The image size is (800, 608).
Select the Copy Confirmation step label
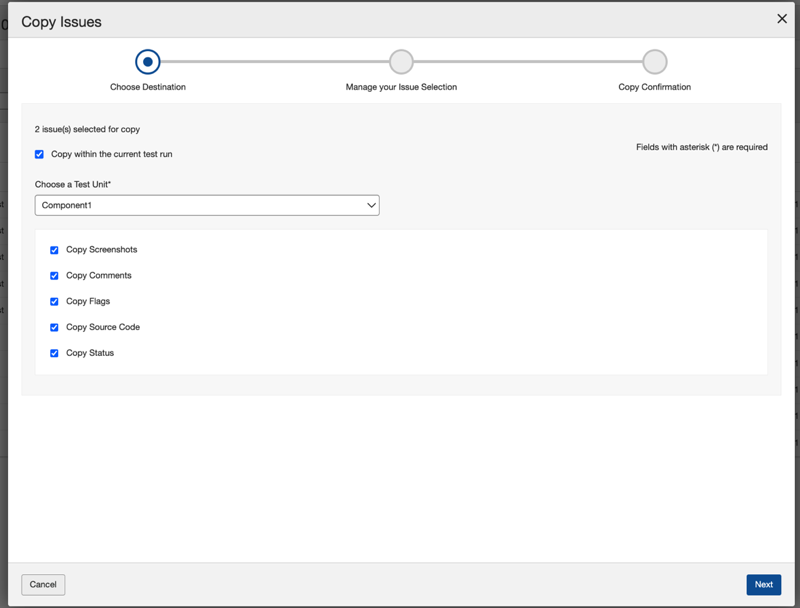point(654,87)
